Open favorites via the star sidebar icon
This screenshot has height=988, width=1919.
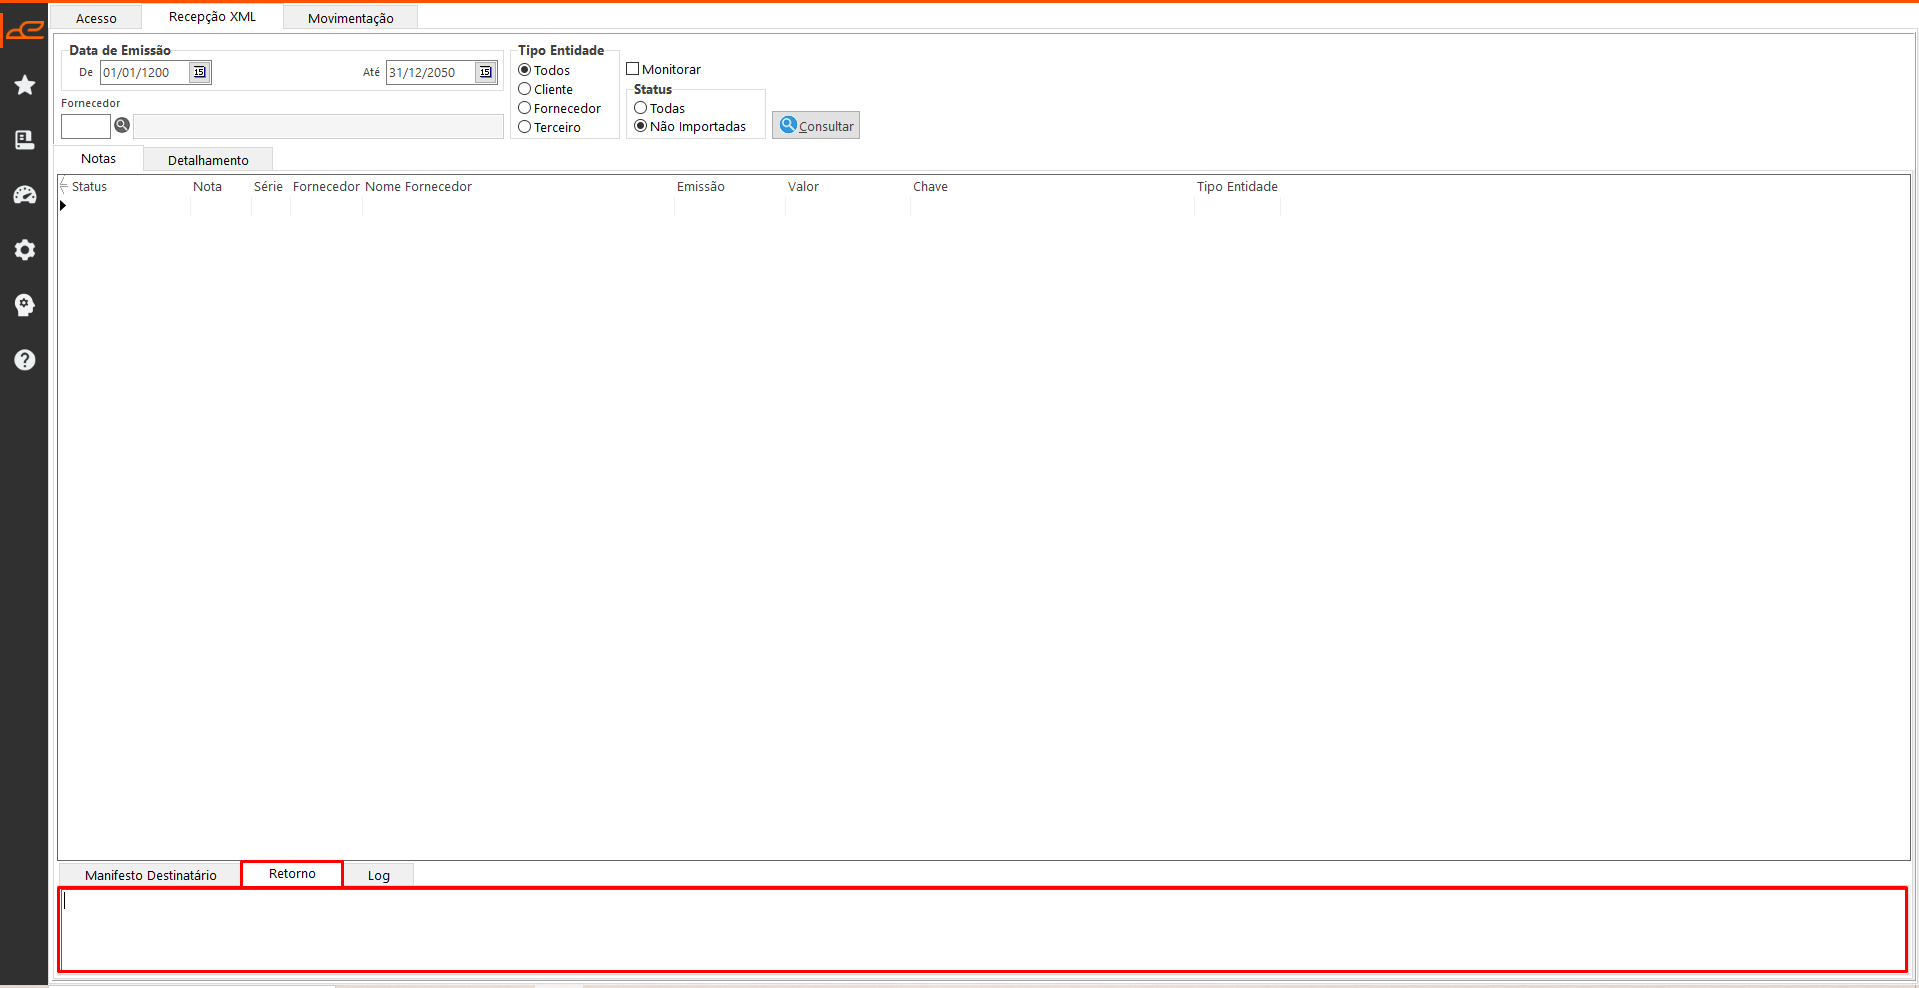25,85
